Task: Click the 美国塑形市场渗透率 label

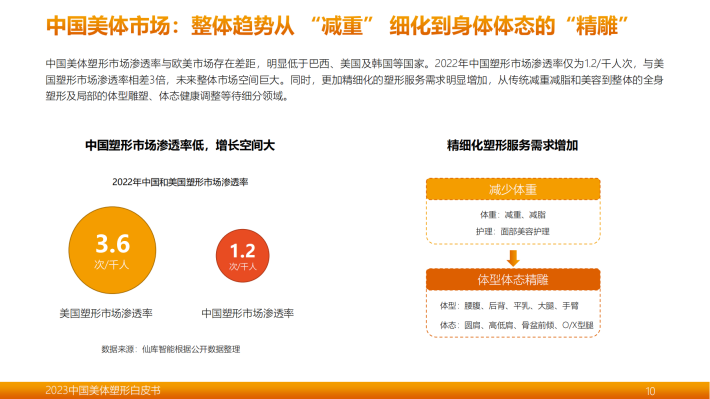Action: click(x=106, y=313)
